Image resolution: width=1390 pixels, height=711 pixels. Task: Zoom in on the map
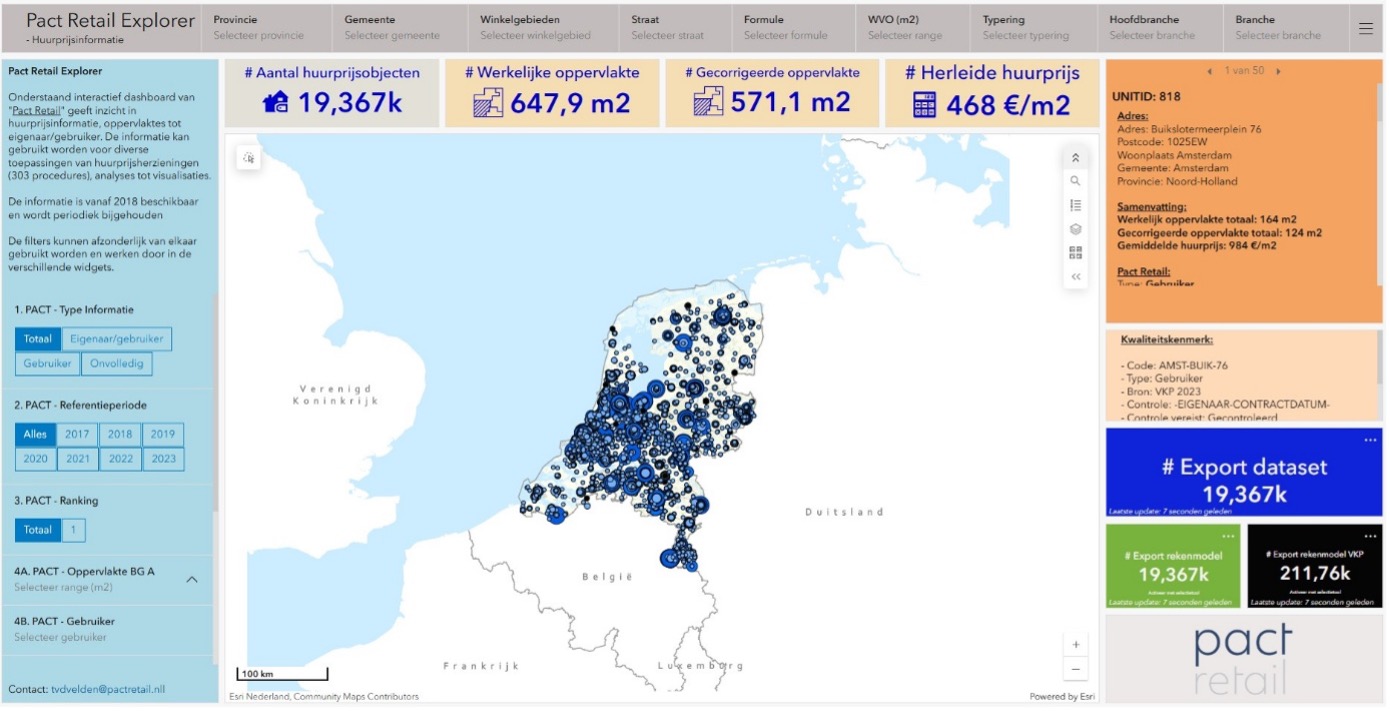[x=1075, y=645]
